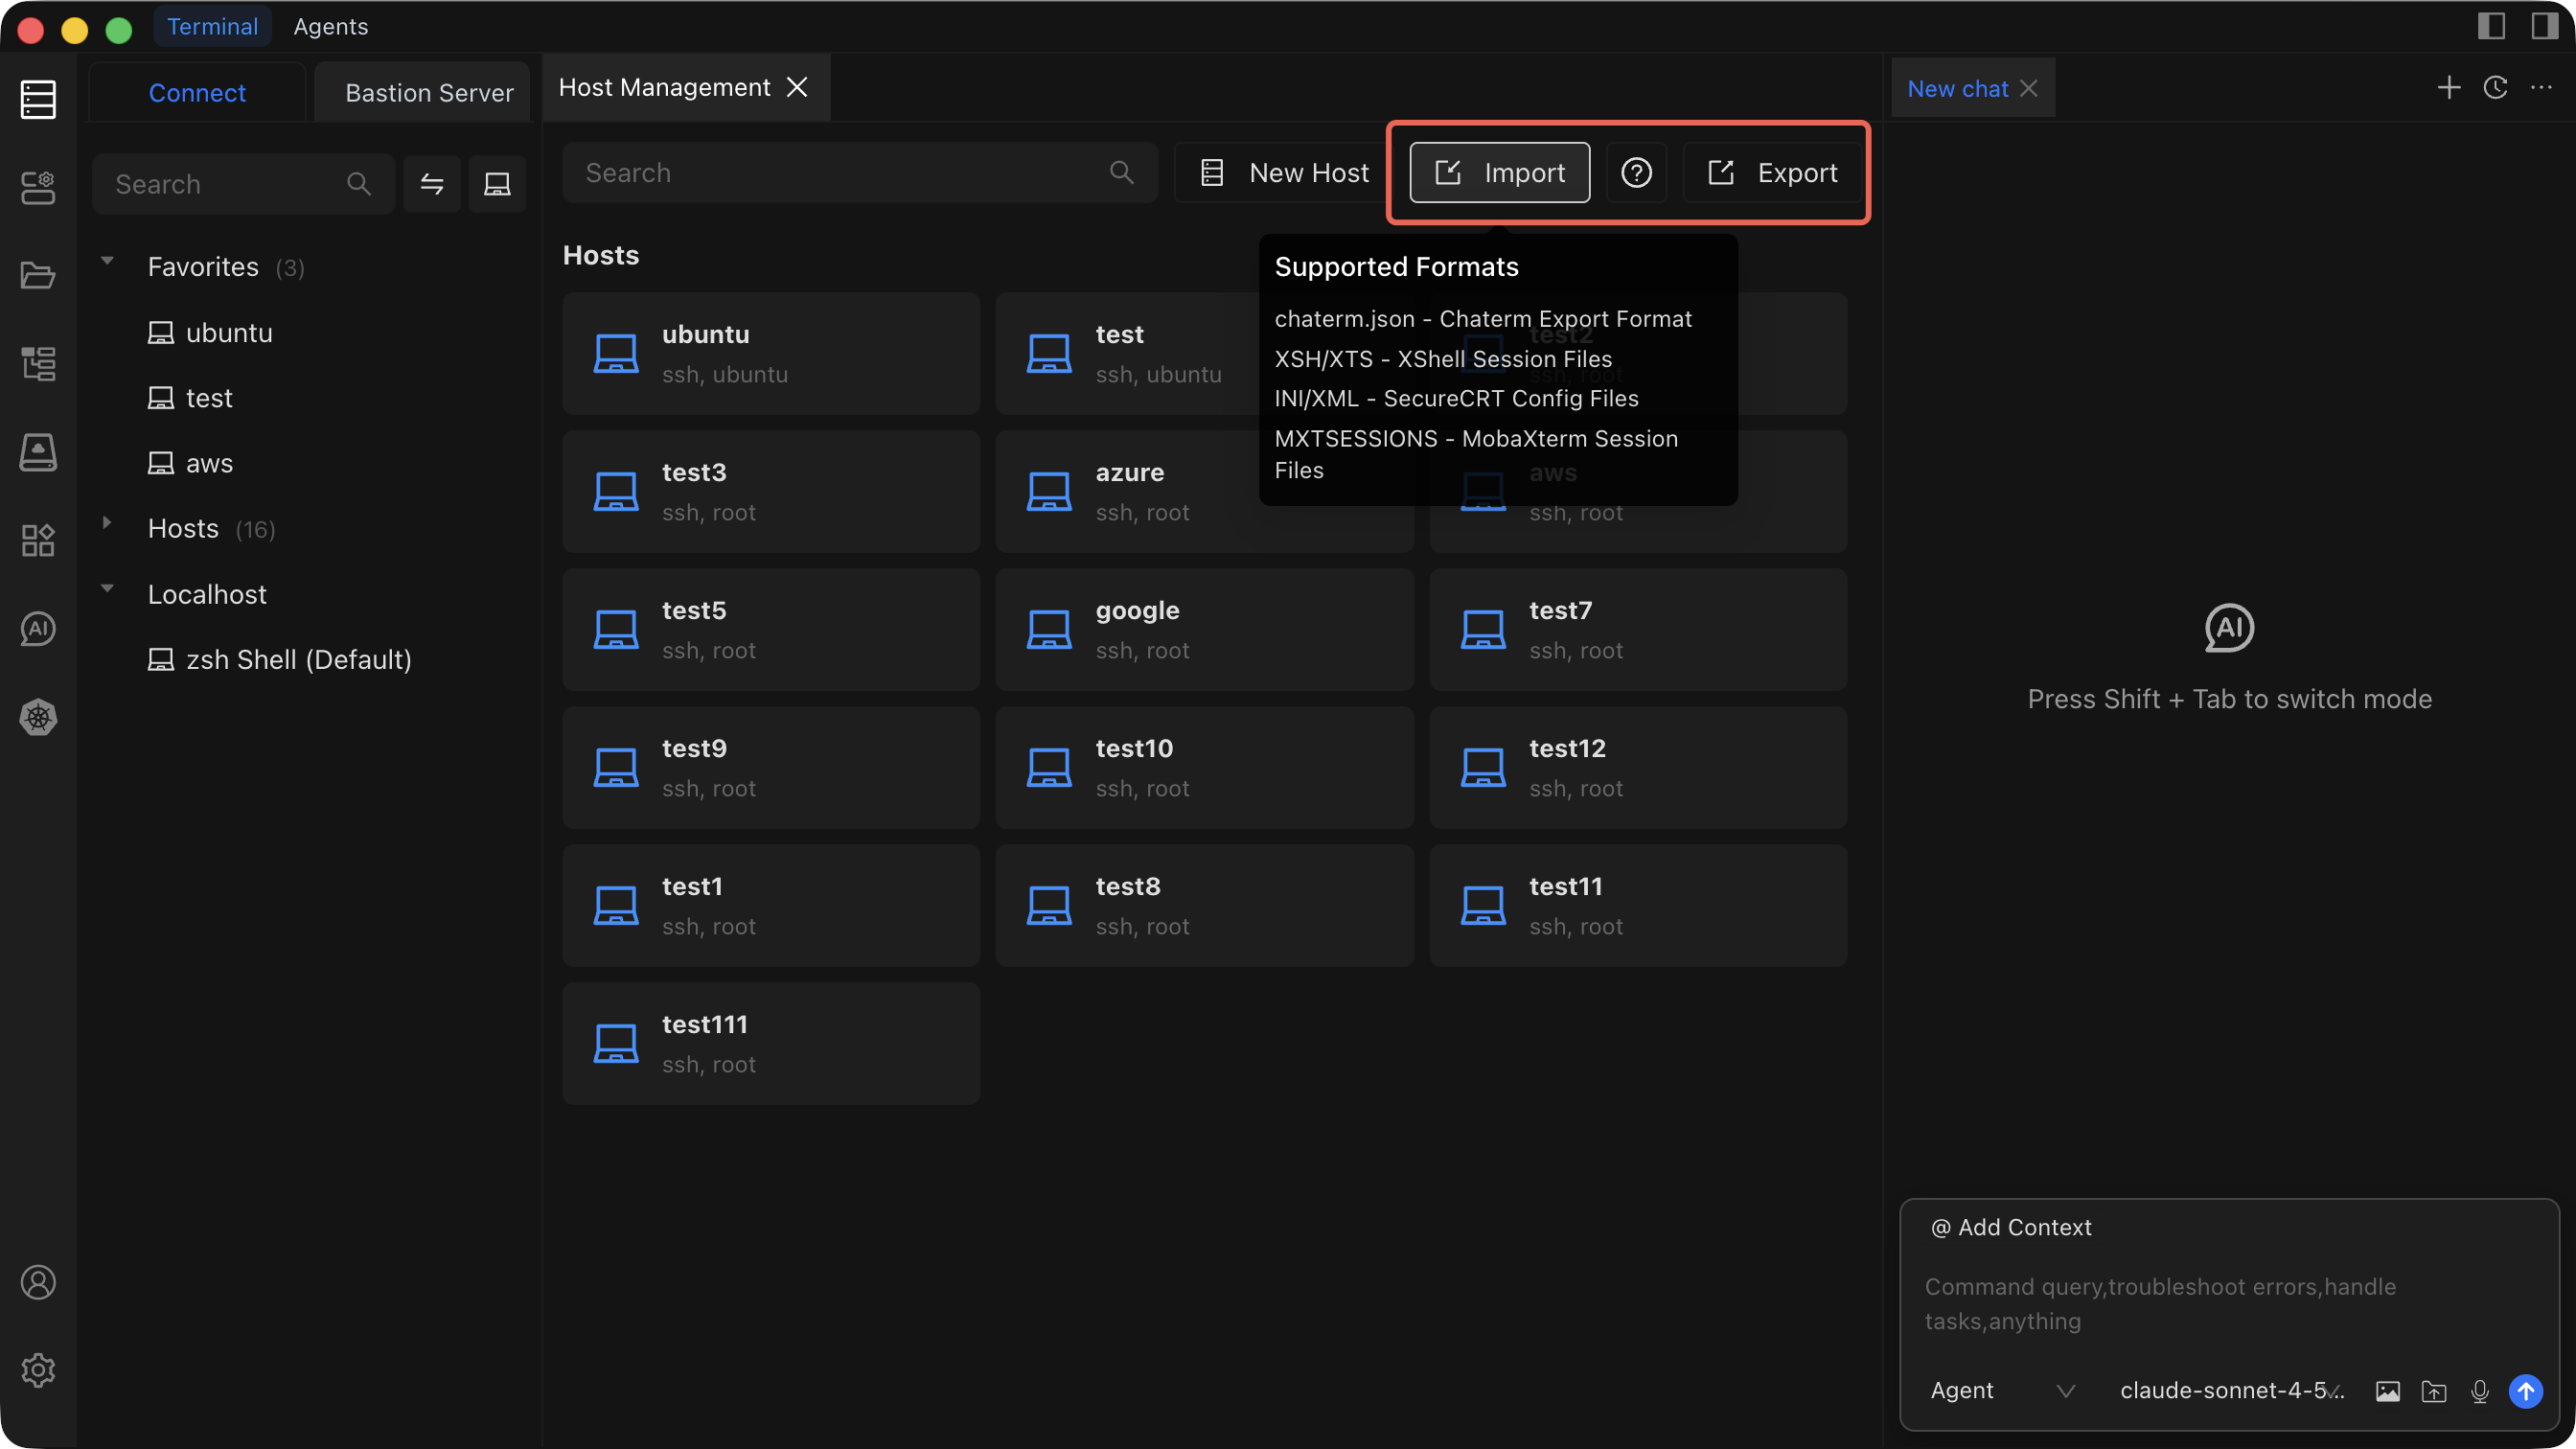Toggle the left sidebar panel layout

click(x=2491, y=26)
